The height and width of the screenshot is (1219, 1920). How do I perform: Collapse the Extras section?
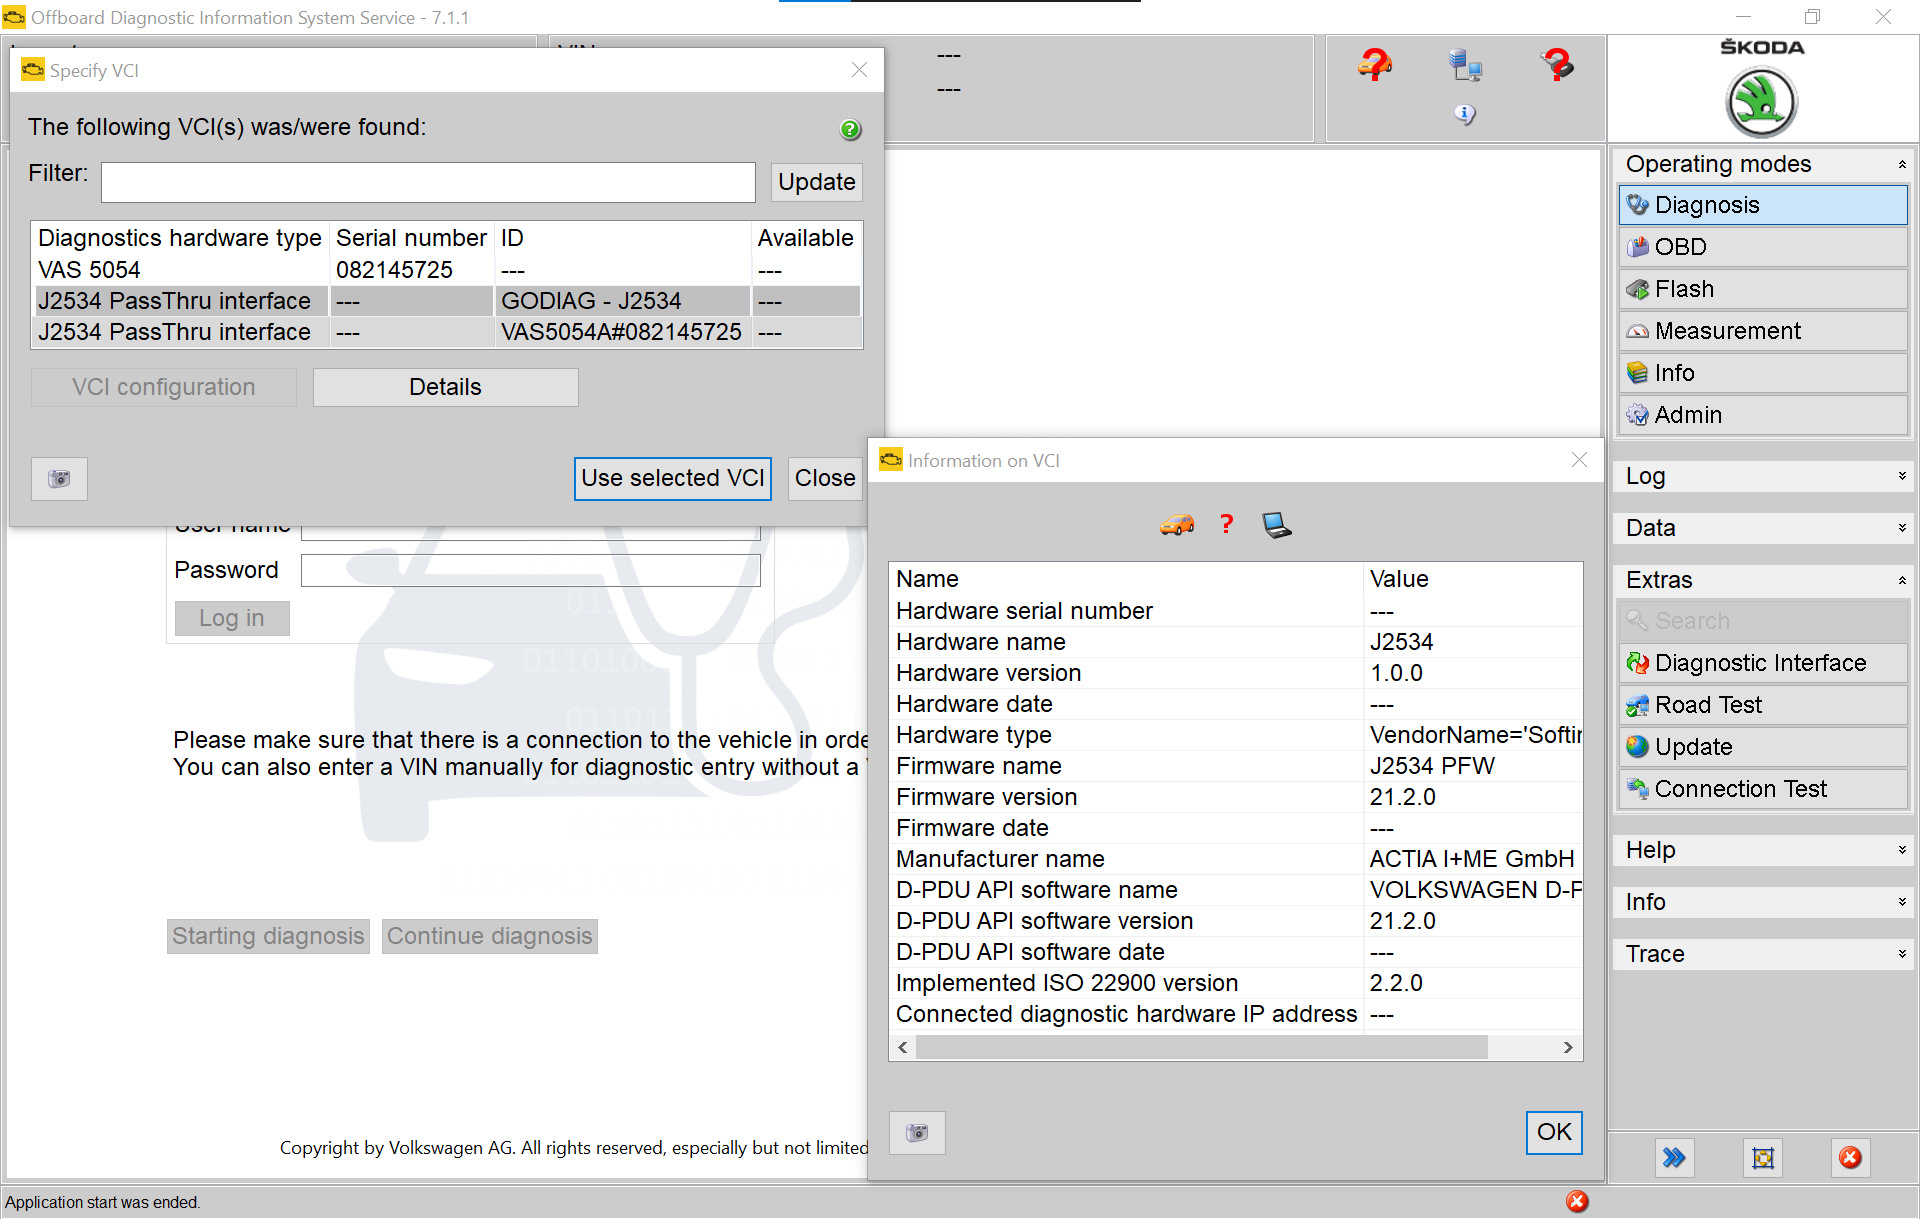(1763, 580)
